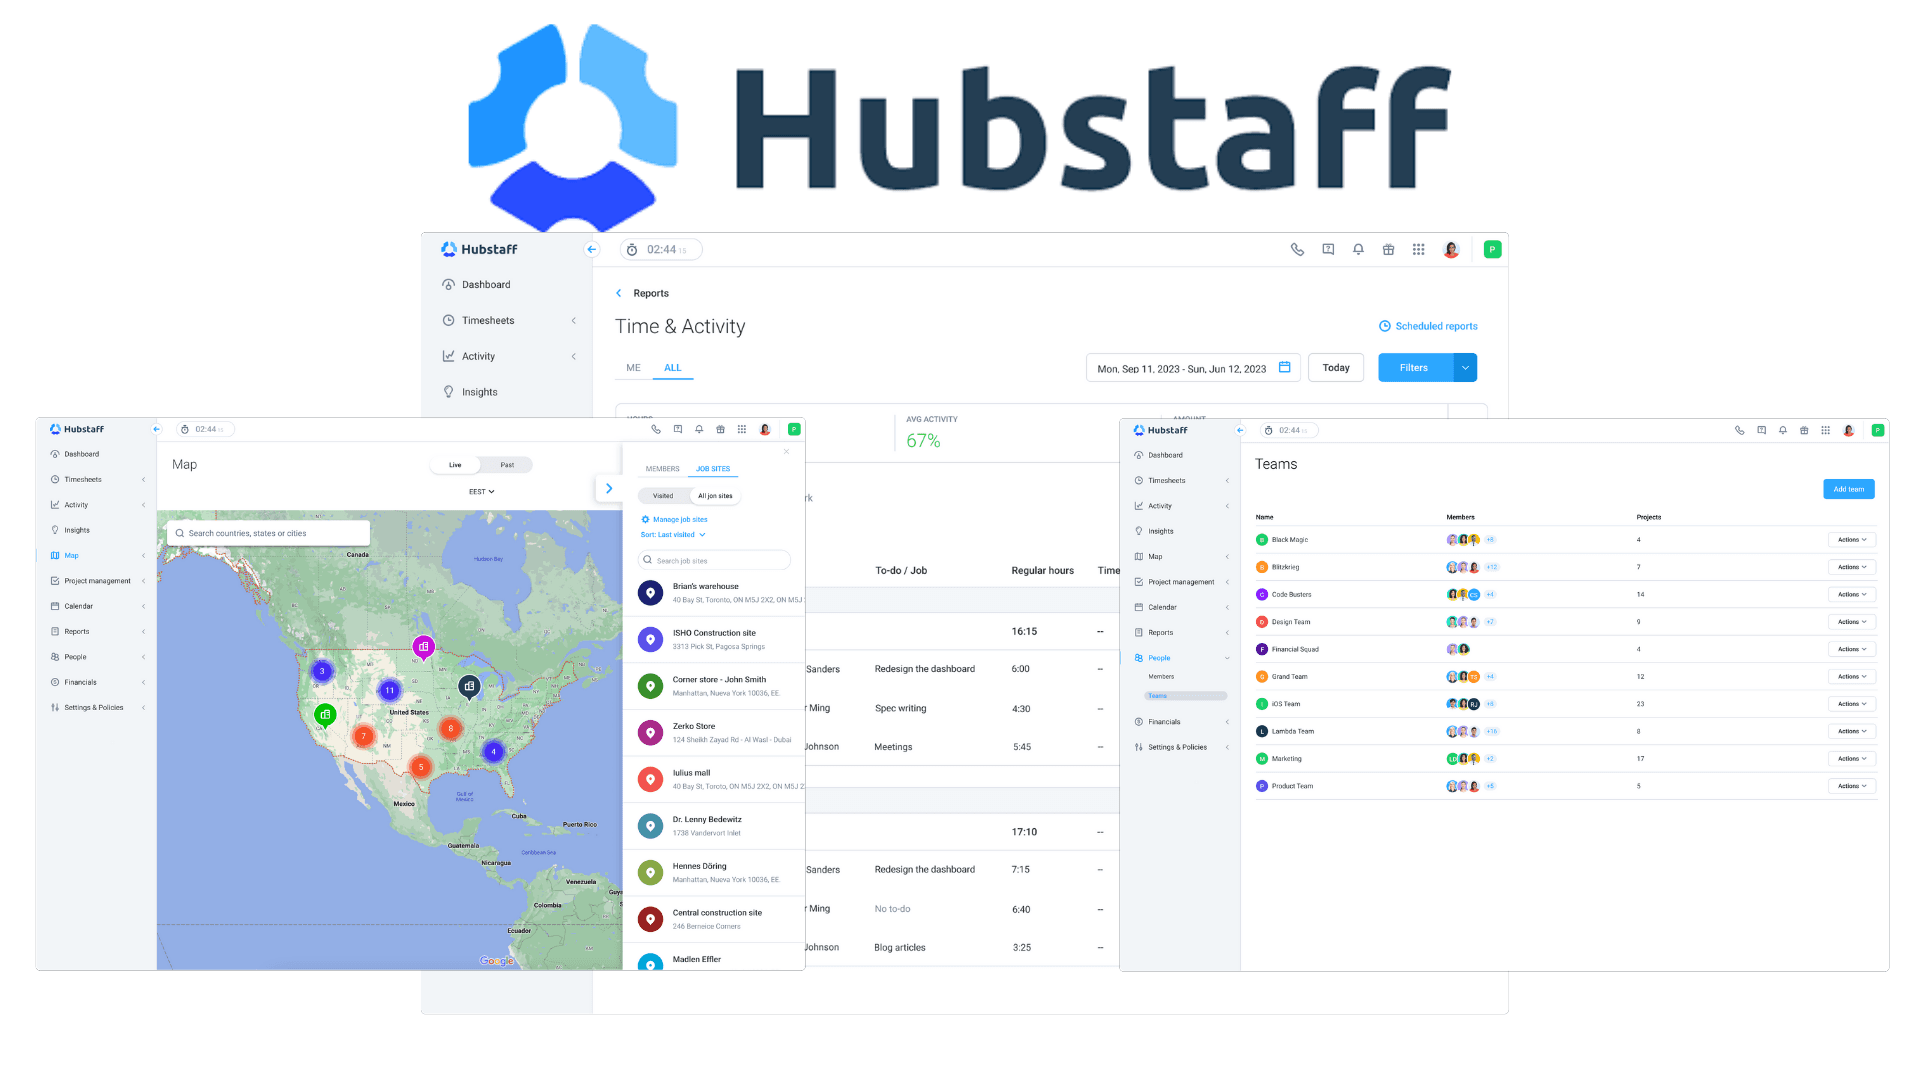Select Zerko Store job site
1920x1080 pixels.
pyautogui.click(x=714, y=733)
